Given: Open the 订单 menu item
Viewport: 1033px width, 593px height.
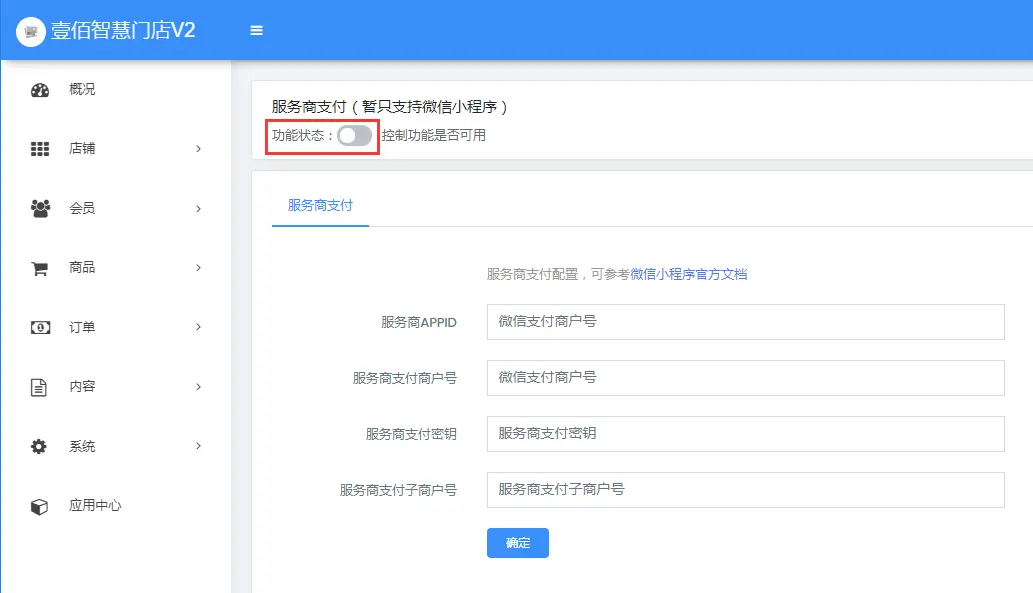Looking at the screenshot, I should [x=83, y=327].
